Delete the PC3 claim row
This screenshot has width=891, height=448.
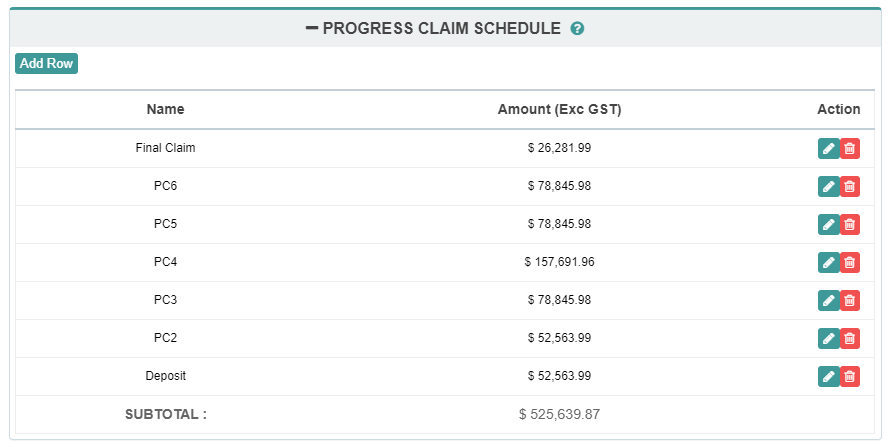[x=850, y=300]
